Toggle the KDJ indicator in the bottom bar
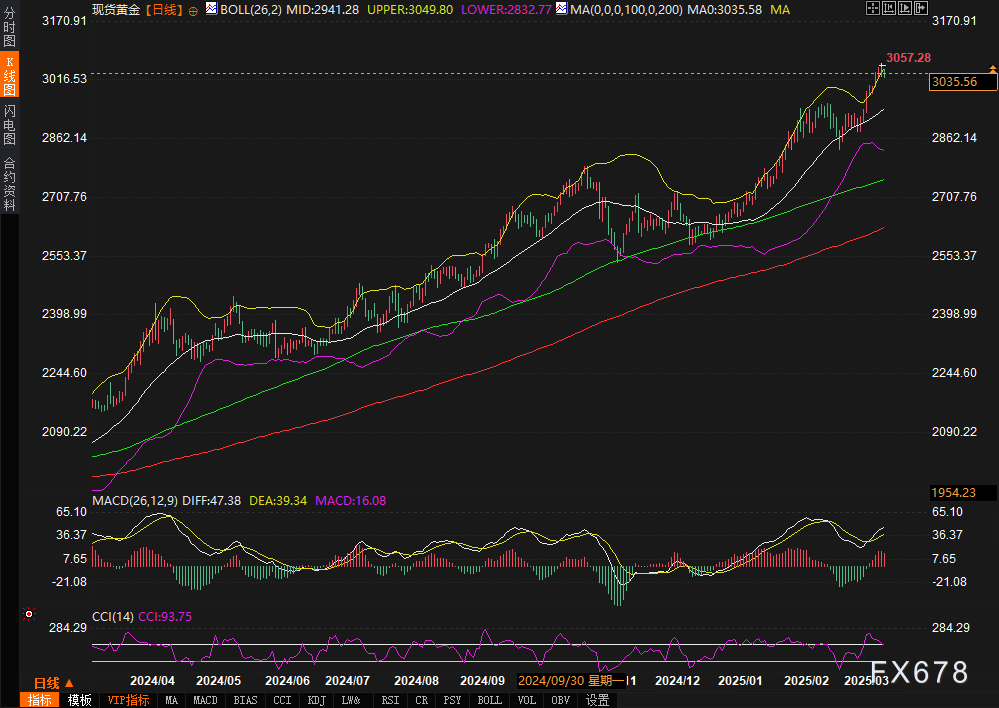 coord(316,700)
